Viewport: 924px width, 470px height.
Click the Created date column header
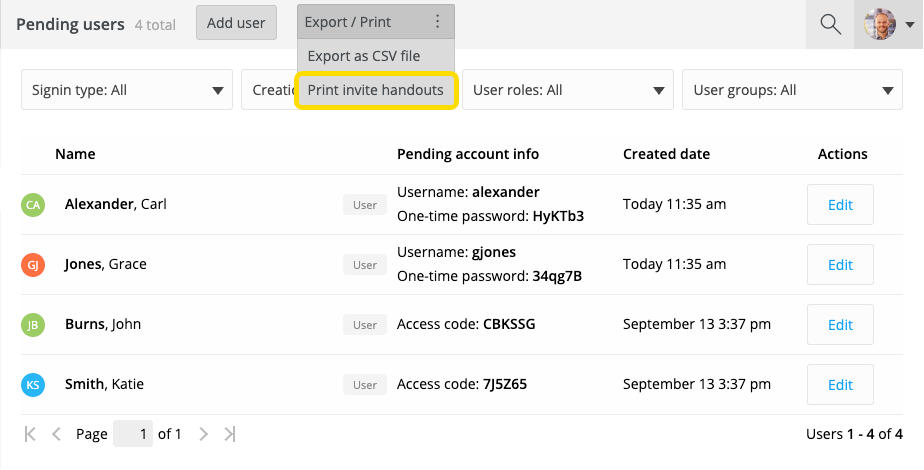[x=666, y=154]
